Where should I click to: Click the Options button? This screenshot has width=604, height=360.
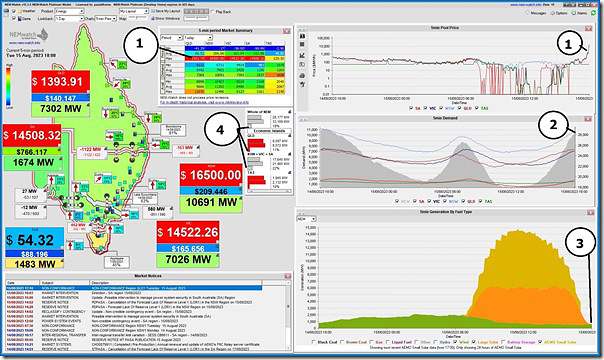[x=559, y=13]
